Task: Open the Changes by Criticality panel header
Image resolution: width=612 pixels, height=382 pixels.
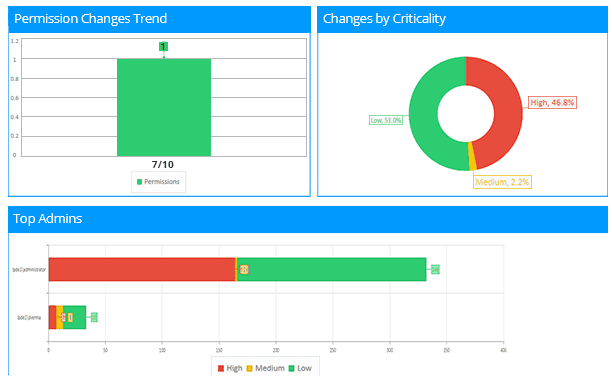Action: (463, 19)
